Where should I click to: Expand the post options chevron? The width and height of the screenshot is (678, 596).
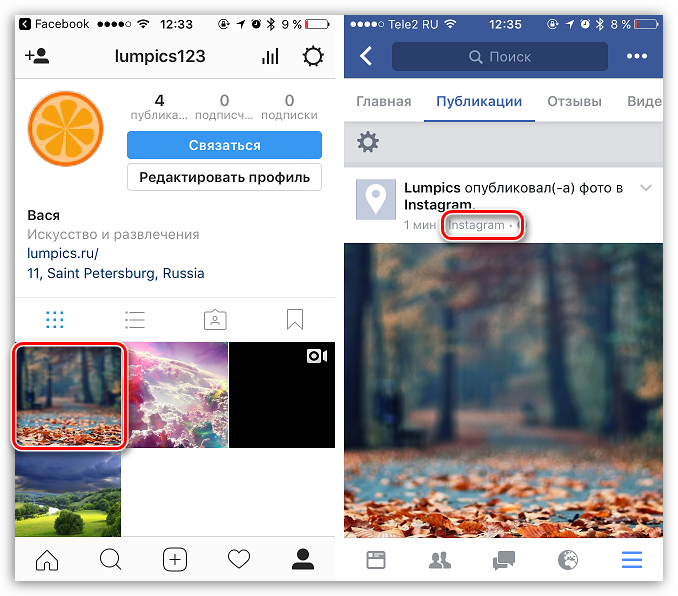pos(646,188)
